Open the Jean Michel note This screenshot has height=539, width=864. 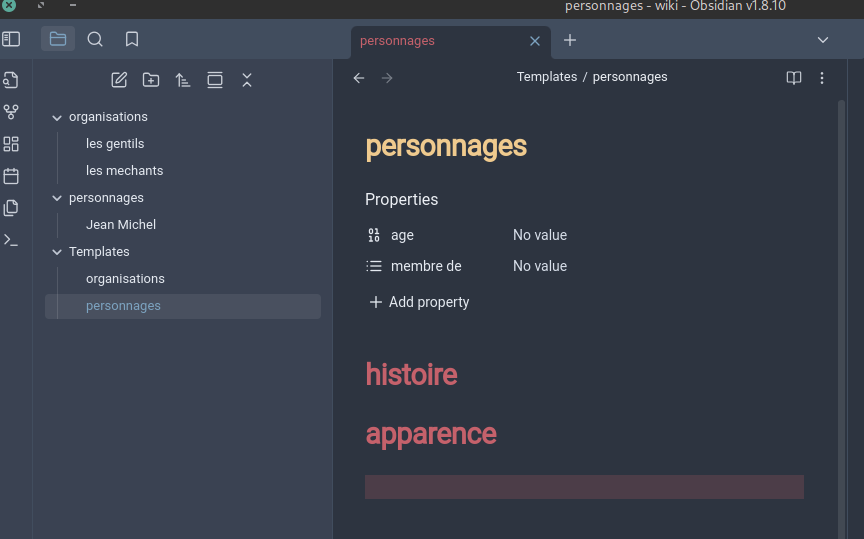pyautogui.click(x=121, y=225)
